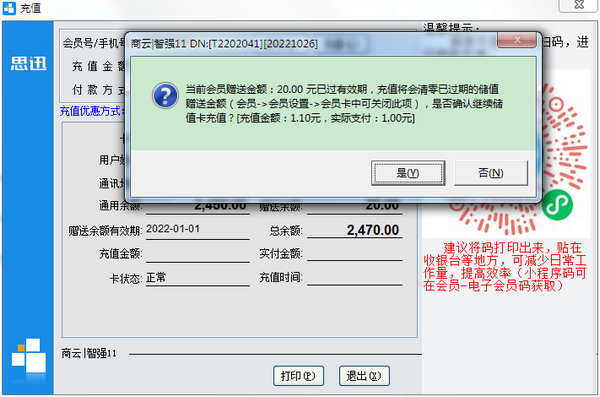Viewport: 600px width, 397px height.
Task: Click the dialog message about 赠送金额 expiry
Action: click(x=344, y=104)
